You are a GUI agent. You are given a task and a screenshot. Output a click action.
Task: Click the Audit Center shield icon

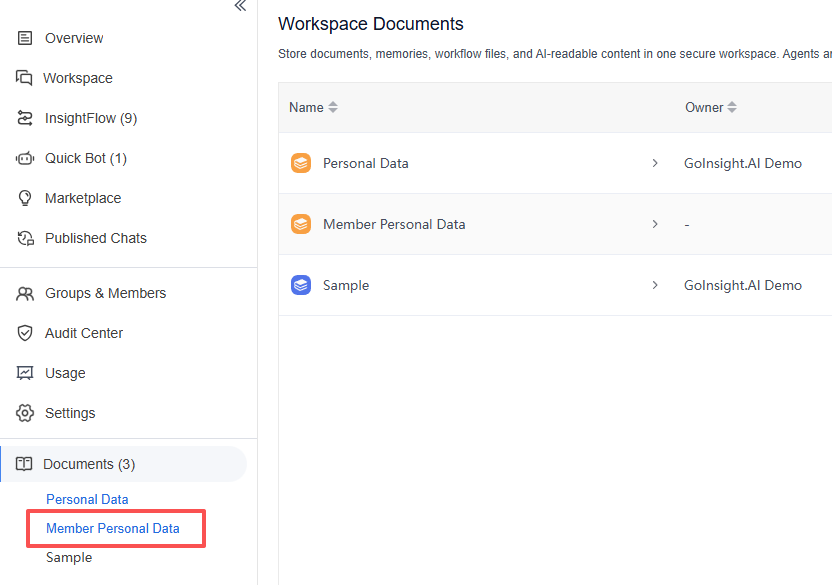pos(25,333)
